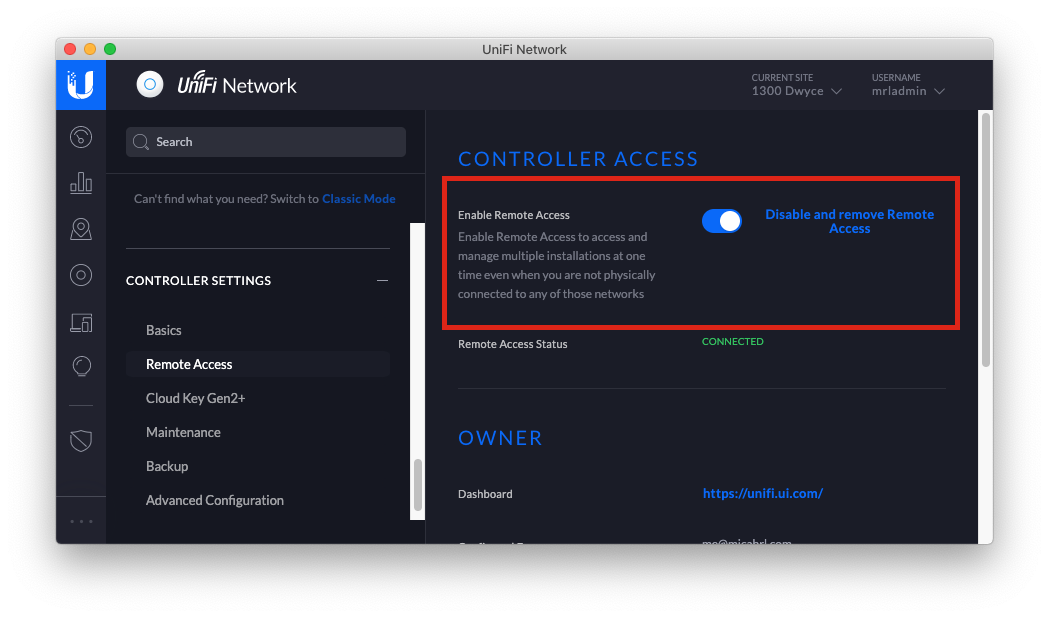Switch to the Backup settings section
The image size is (1049, 618).
[x=167, y=465]
